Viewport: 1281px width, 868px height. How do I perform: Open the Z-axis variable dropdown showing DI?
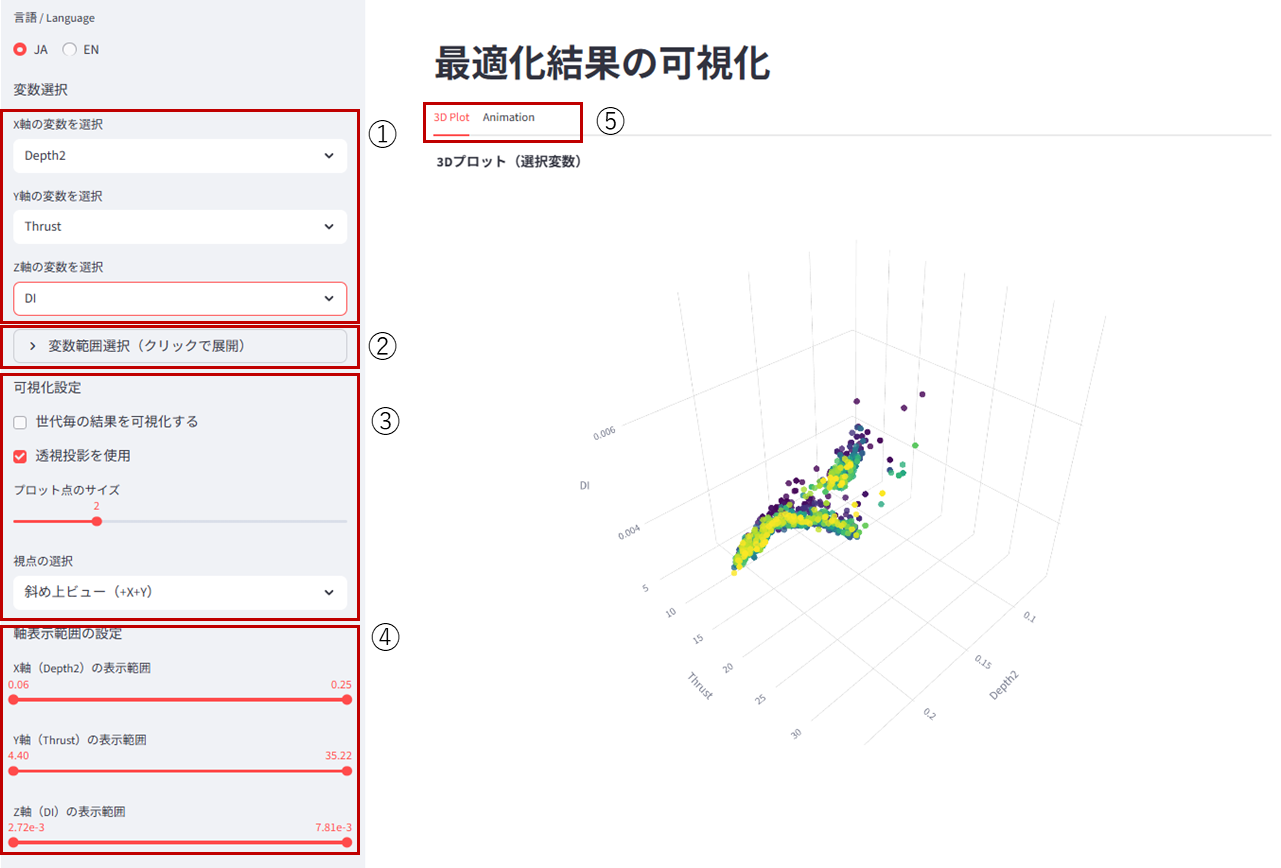pyautogui.click(x=180, y=298)
